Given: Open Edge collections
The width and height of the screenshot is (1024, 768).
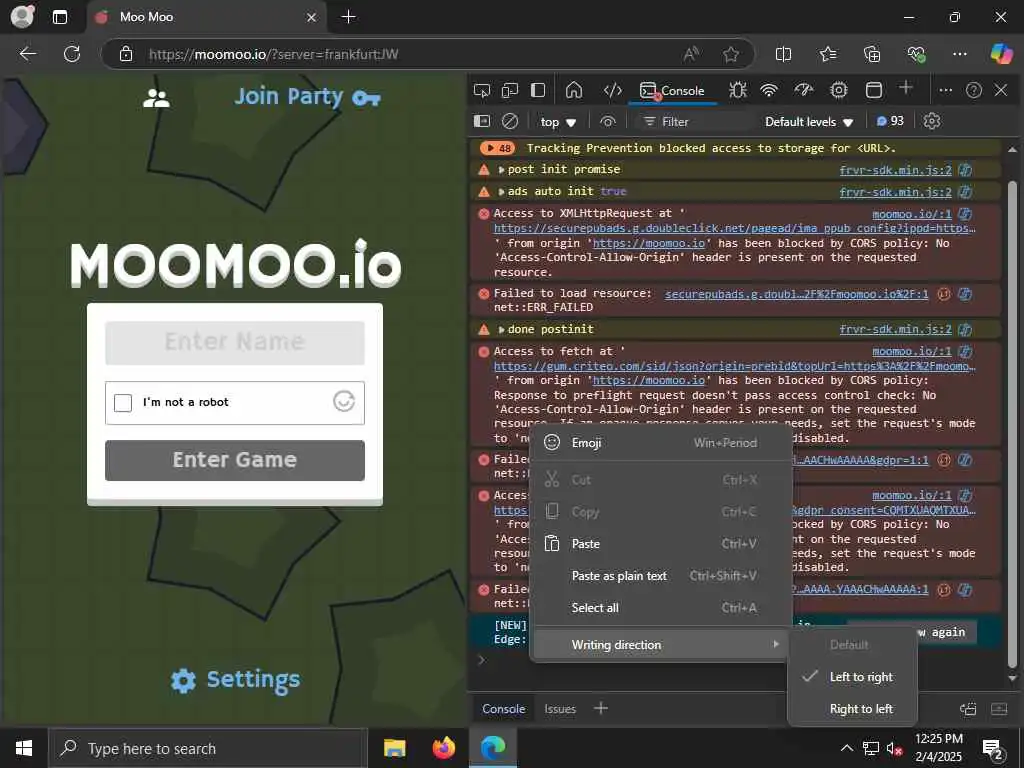Looking at the screenshot, I should coord(872,54).
